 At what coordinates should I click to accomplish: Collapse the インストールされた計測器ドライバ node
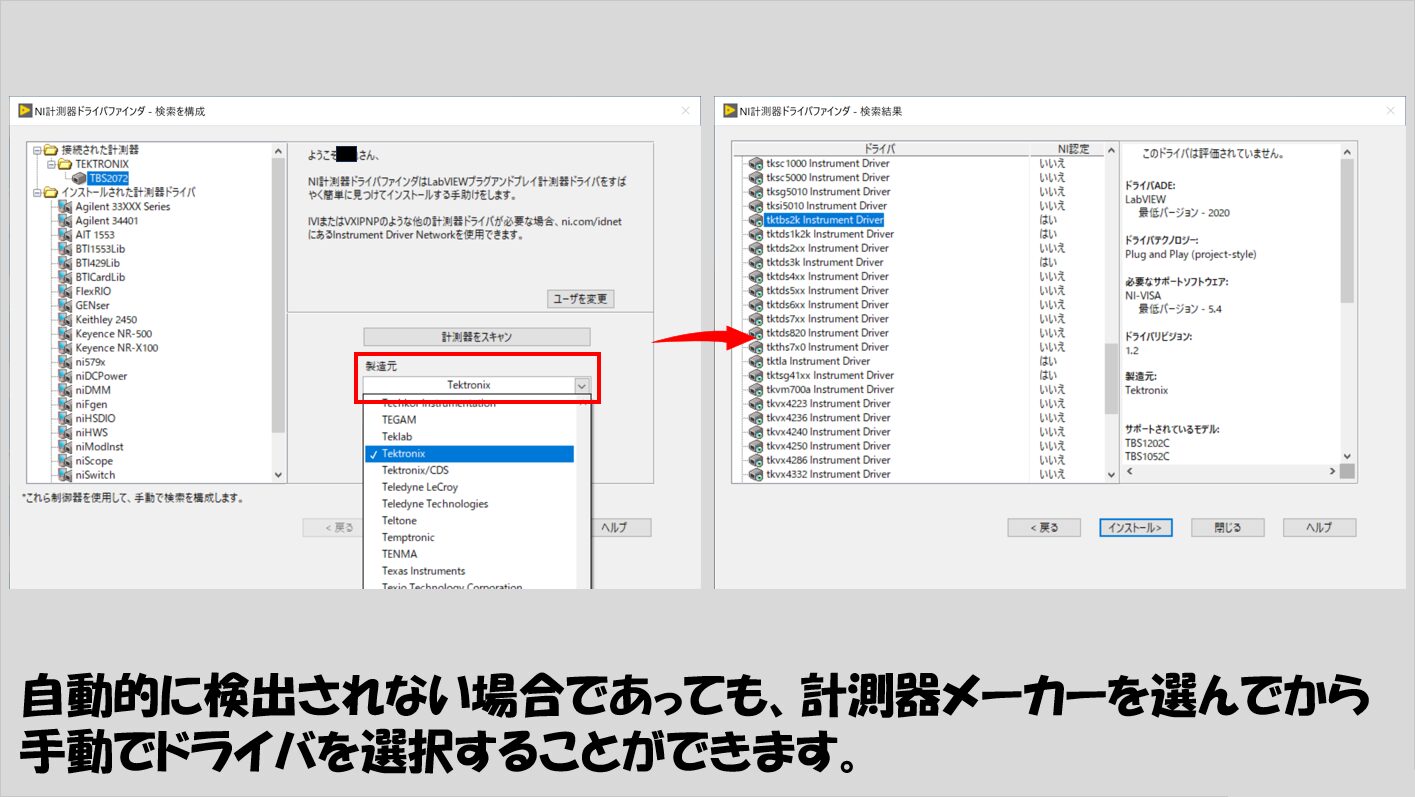click(x=37, y=192)
